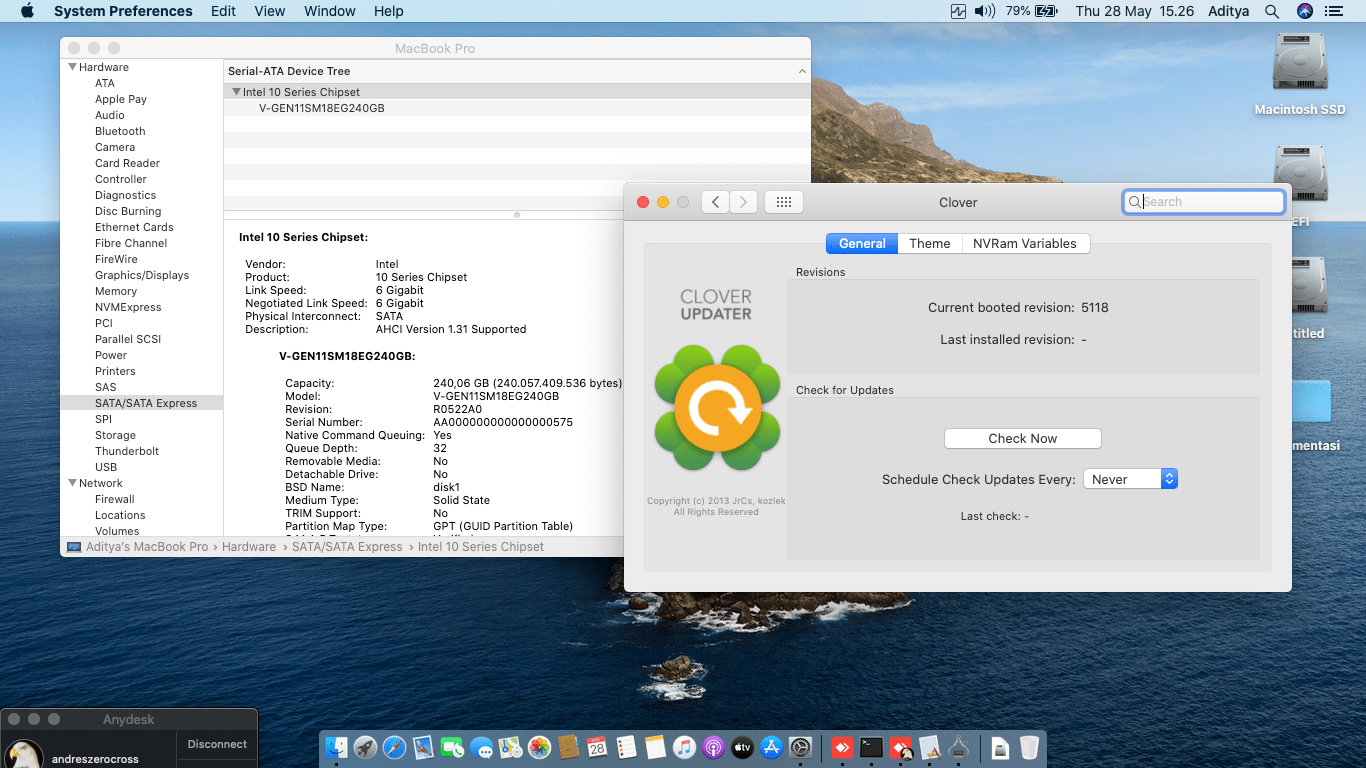
Task: Open Maps from the Dock
Action: (511, 747)
